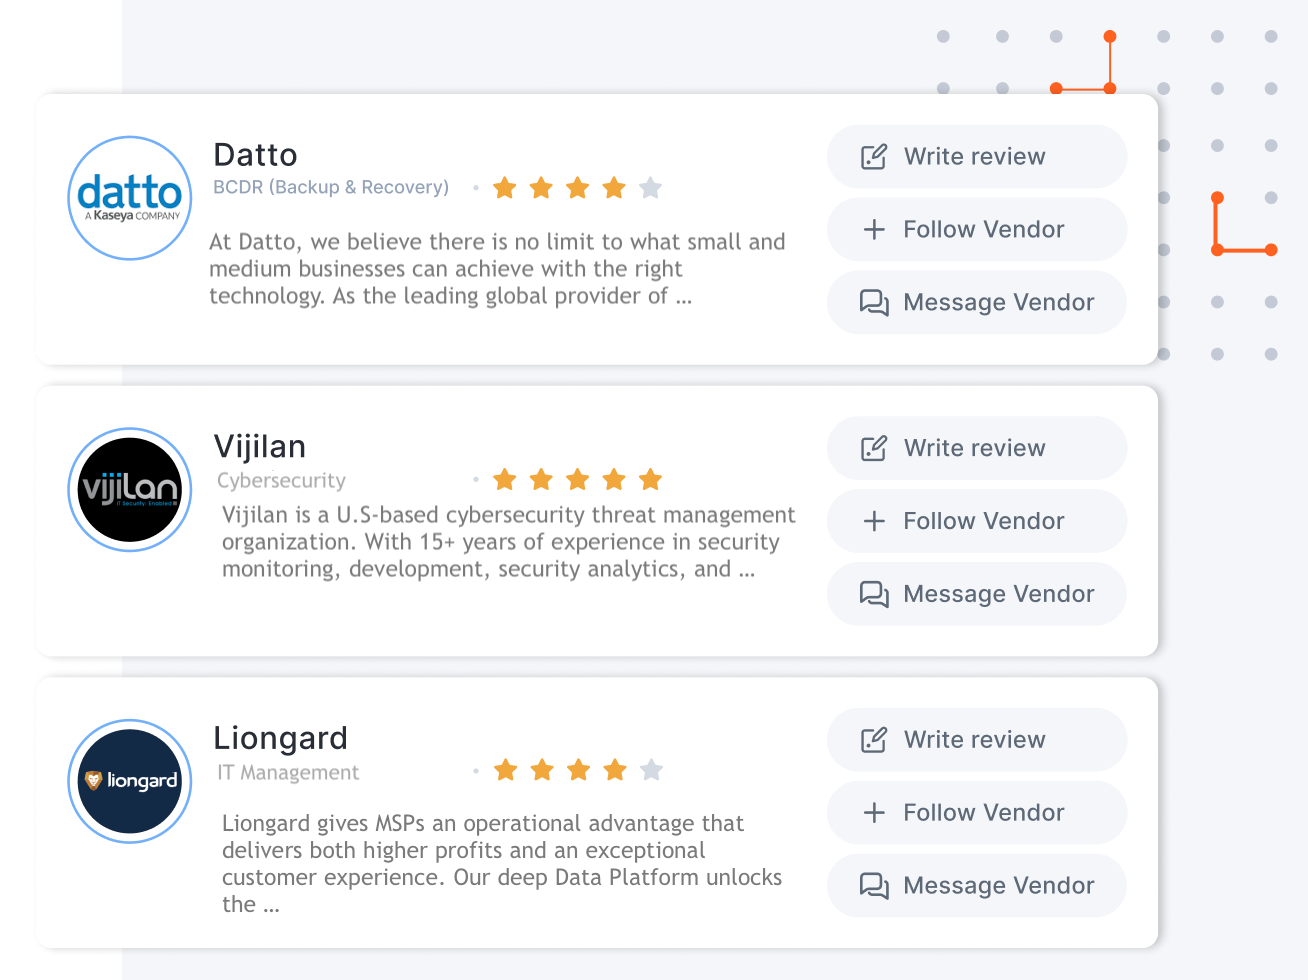Viewport: 1308px width, 980px height.
Task: Select the Cybersecurity category under Vijilan
Action: pyautogui.click(x=282, y=480)
